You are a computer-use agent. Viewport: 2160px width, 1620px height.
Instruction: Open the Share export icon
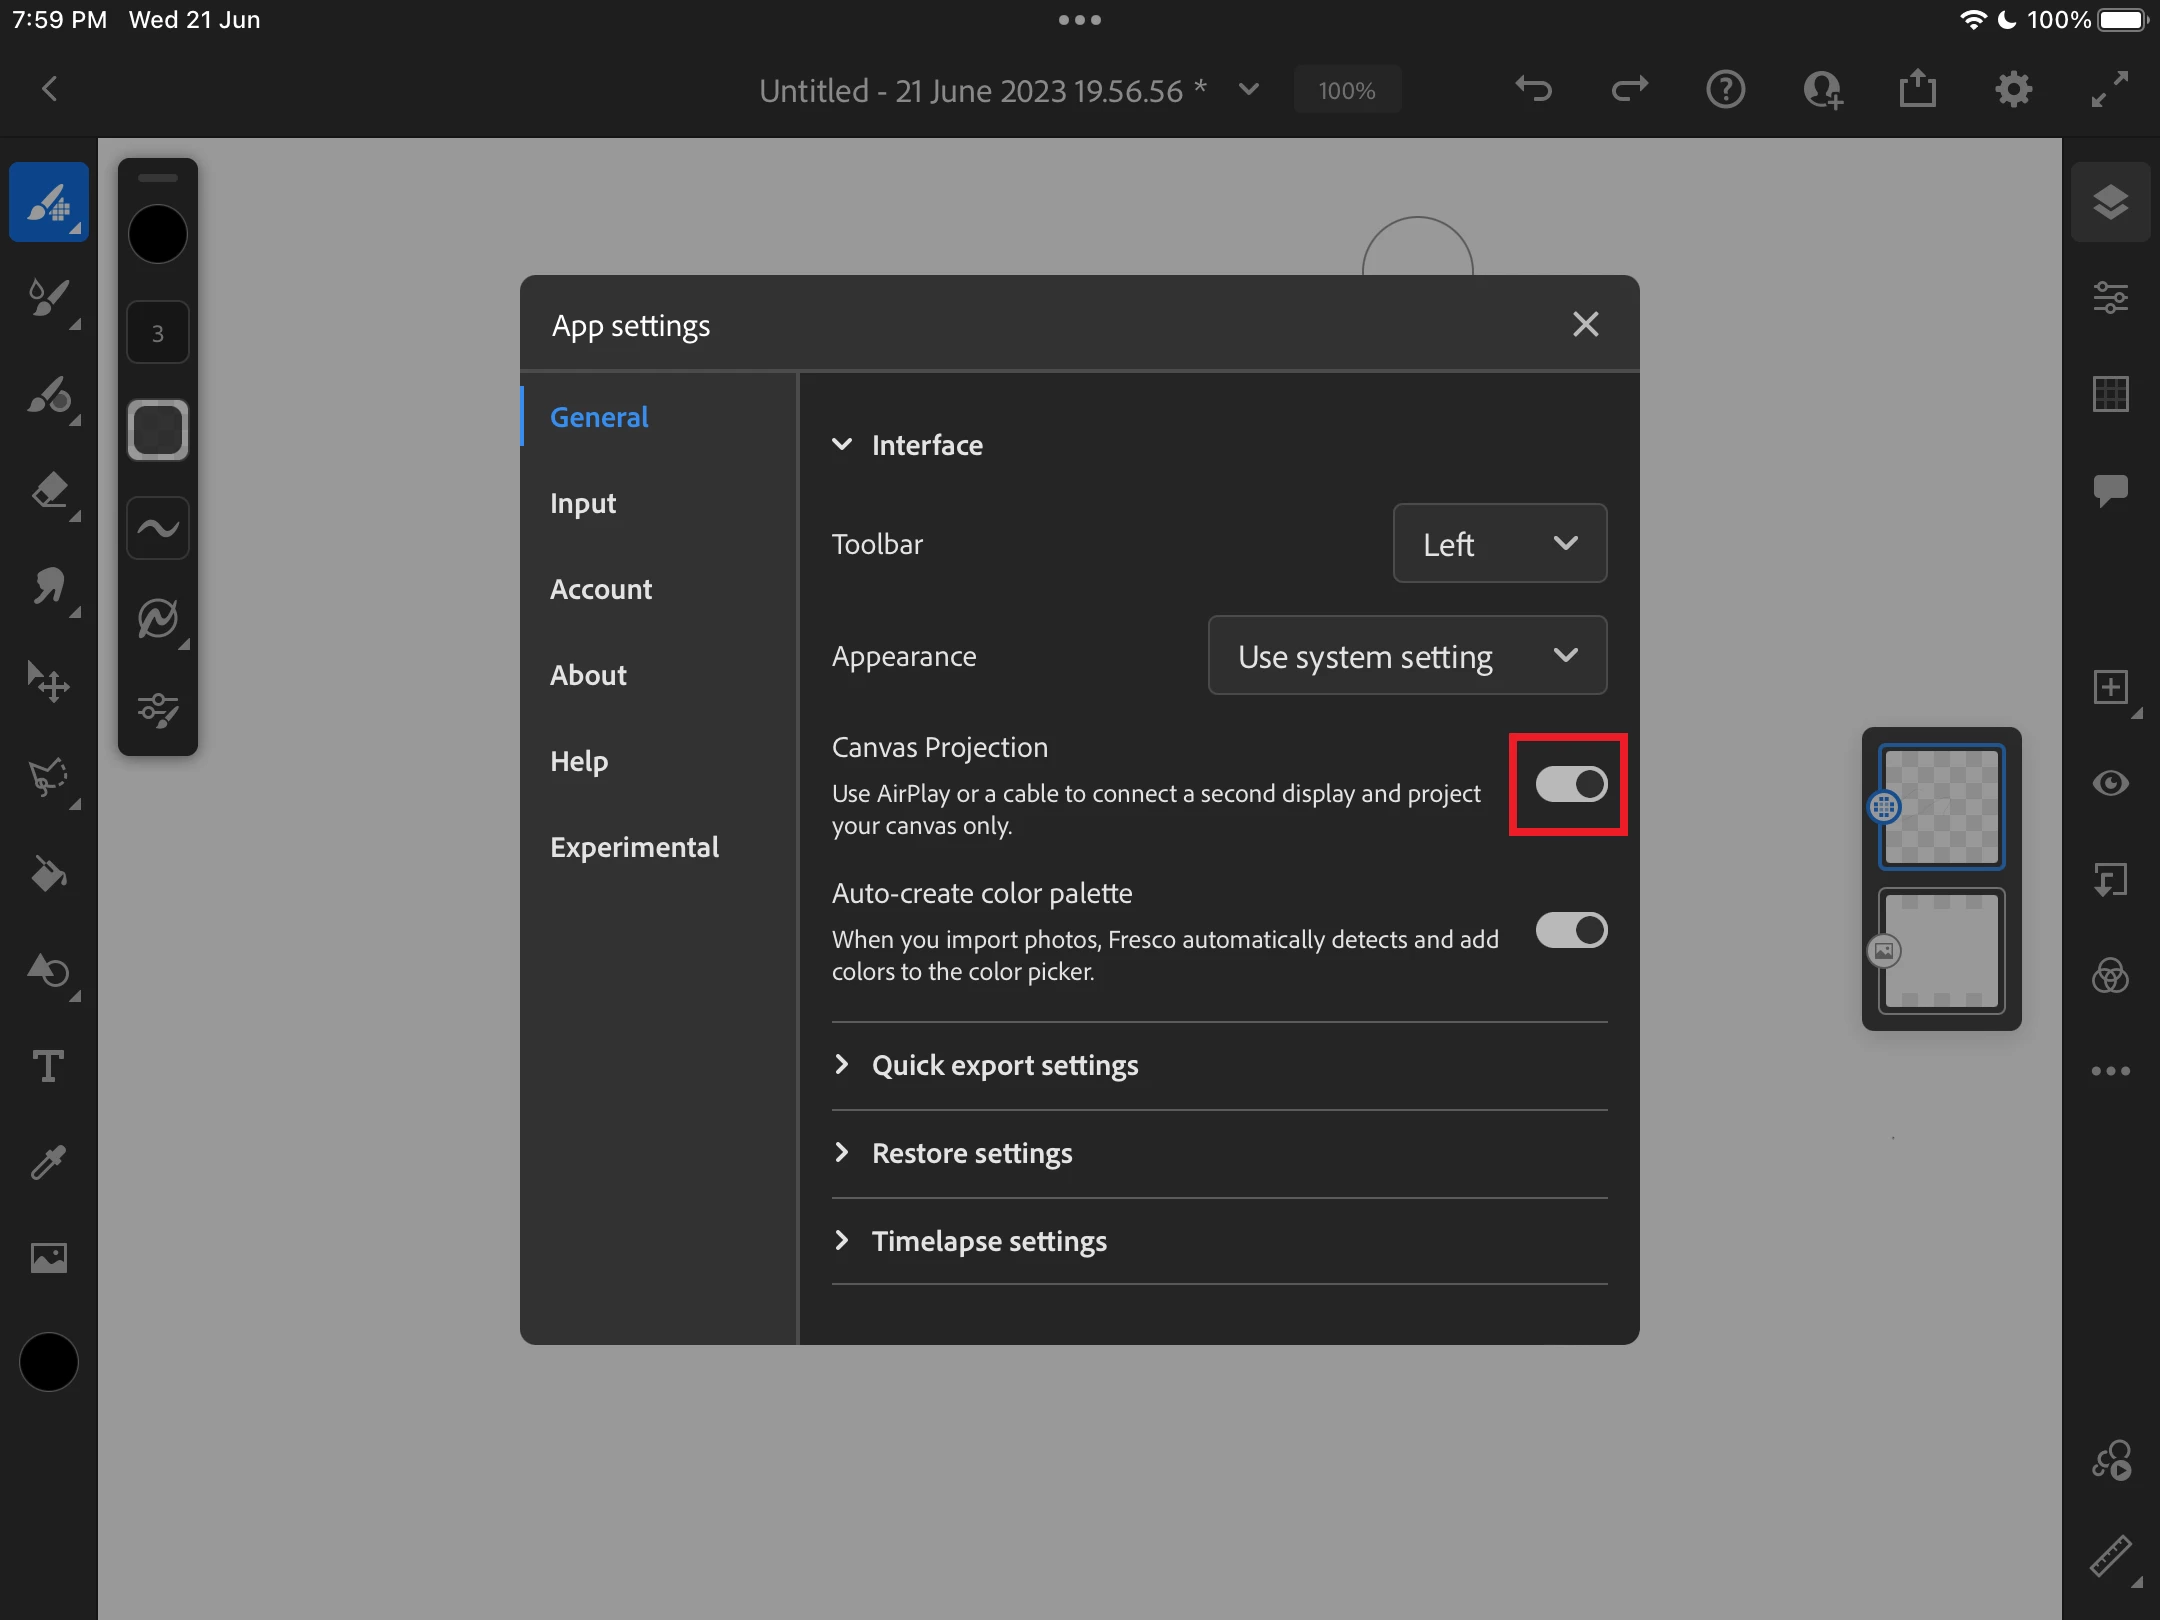pos(1917,90)
